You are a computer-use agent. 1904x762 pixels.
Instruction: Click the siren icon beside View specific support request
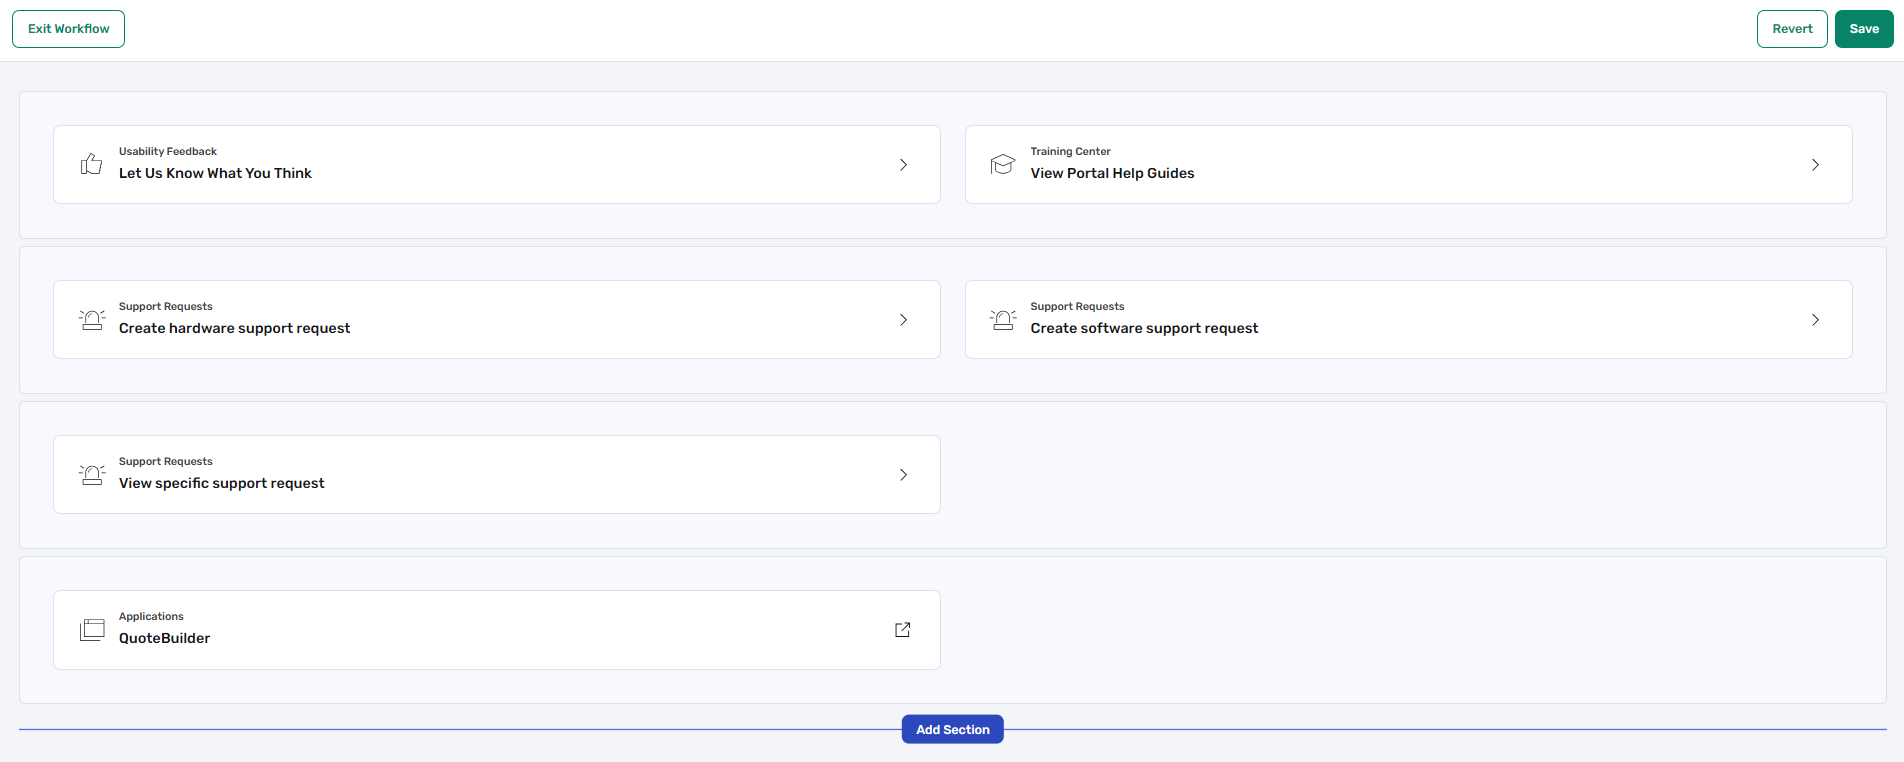pos(92,475)
